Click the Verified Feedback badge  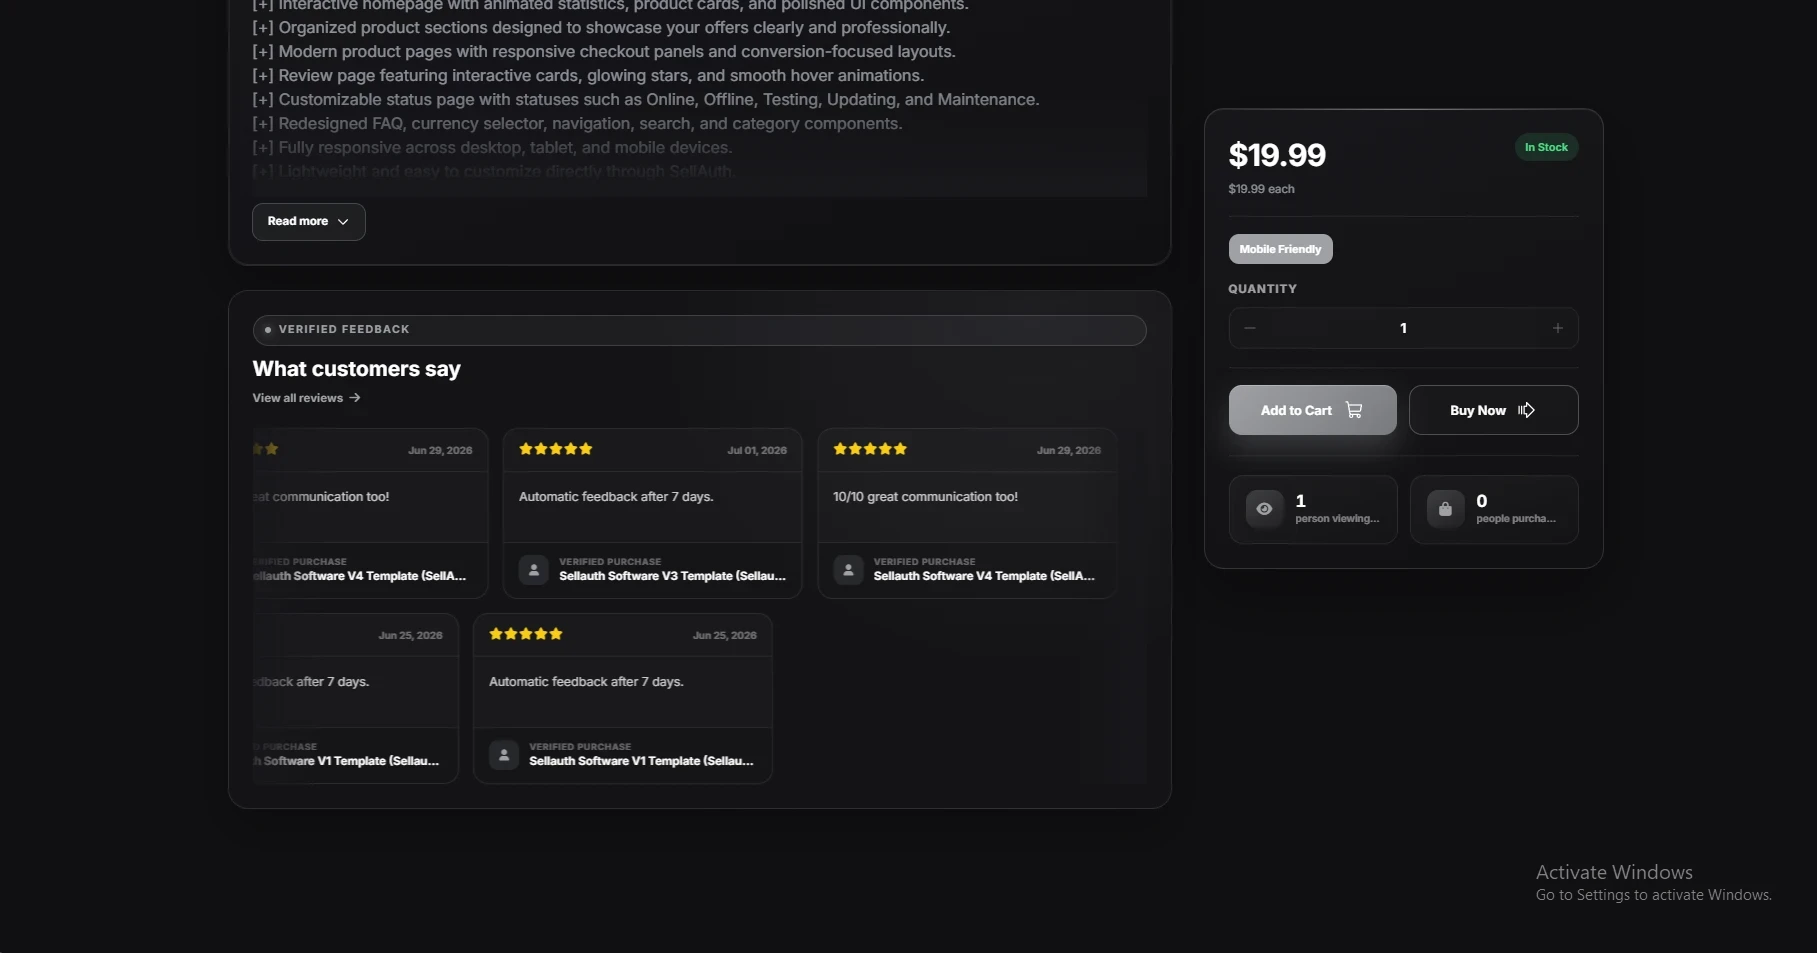699,330
